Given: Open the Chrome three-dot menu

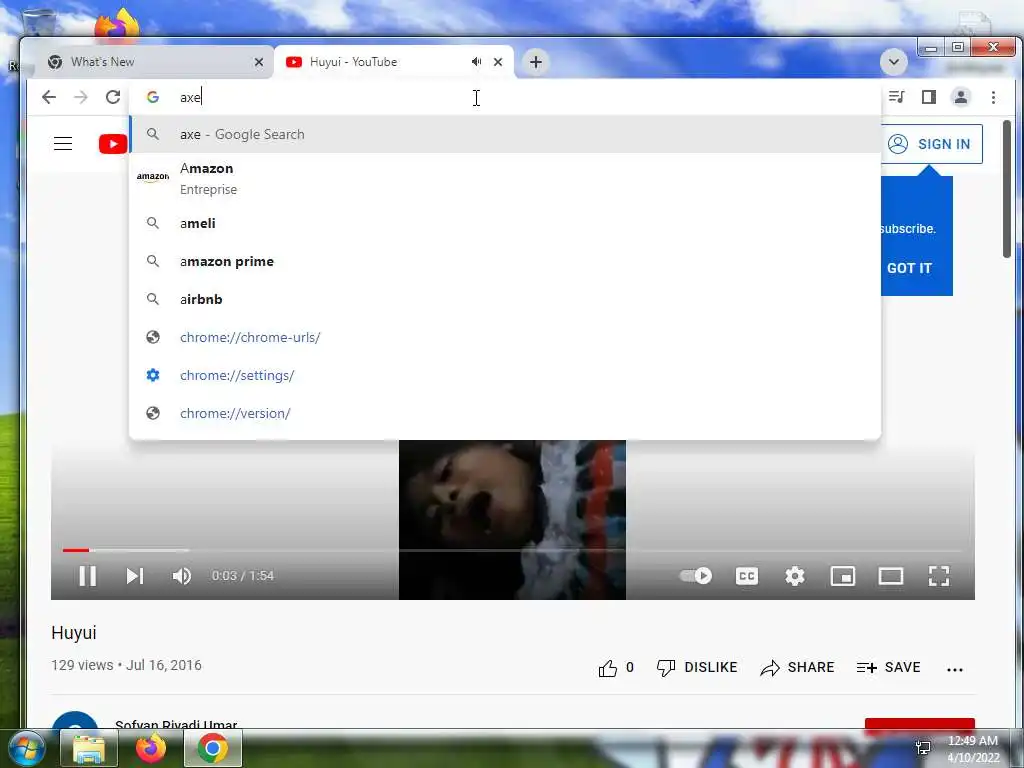Looking at the screenshot, I should [x=993, y=97].
